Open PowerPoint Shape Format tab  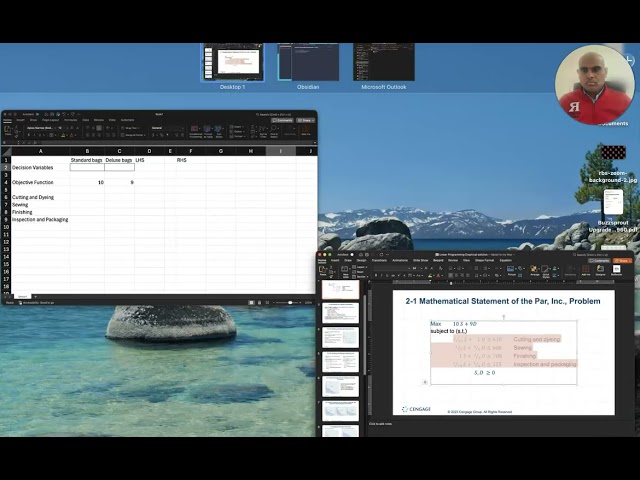click(484, 260)
